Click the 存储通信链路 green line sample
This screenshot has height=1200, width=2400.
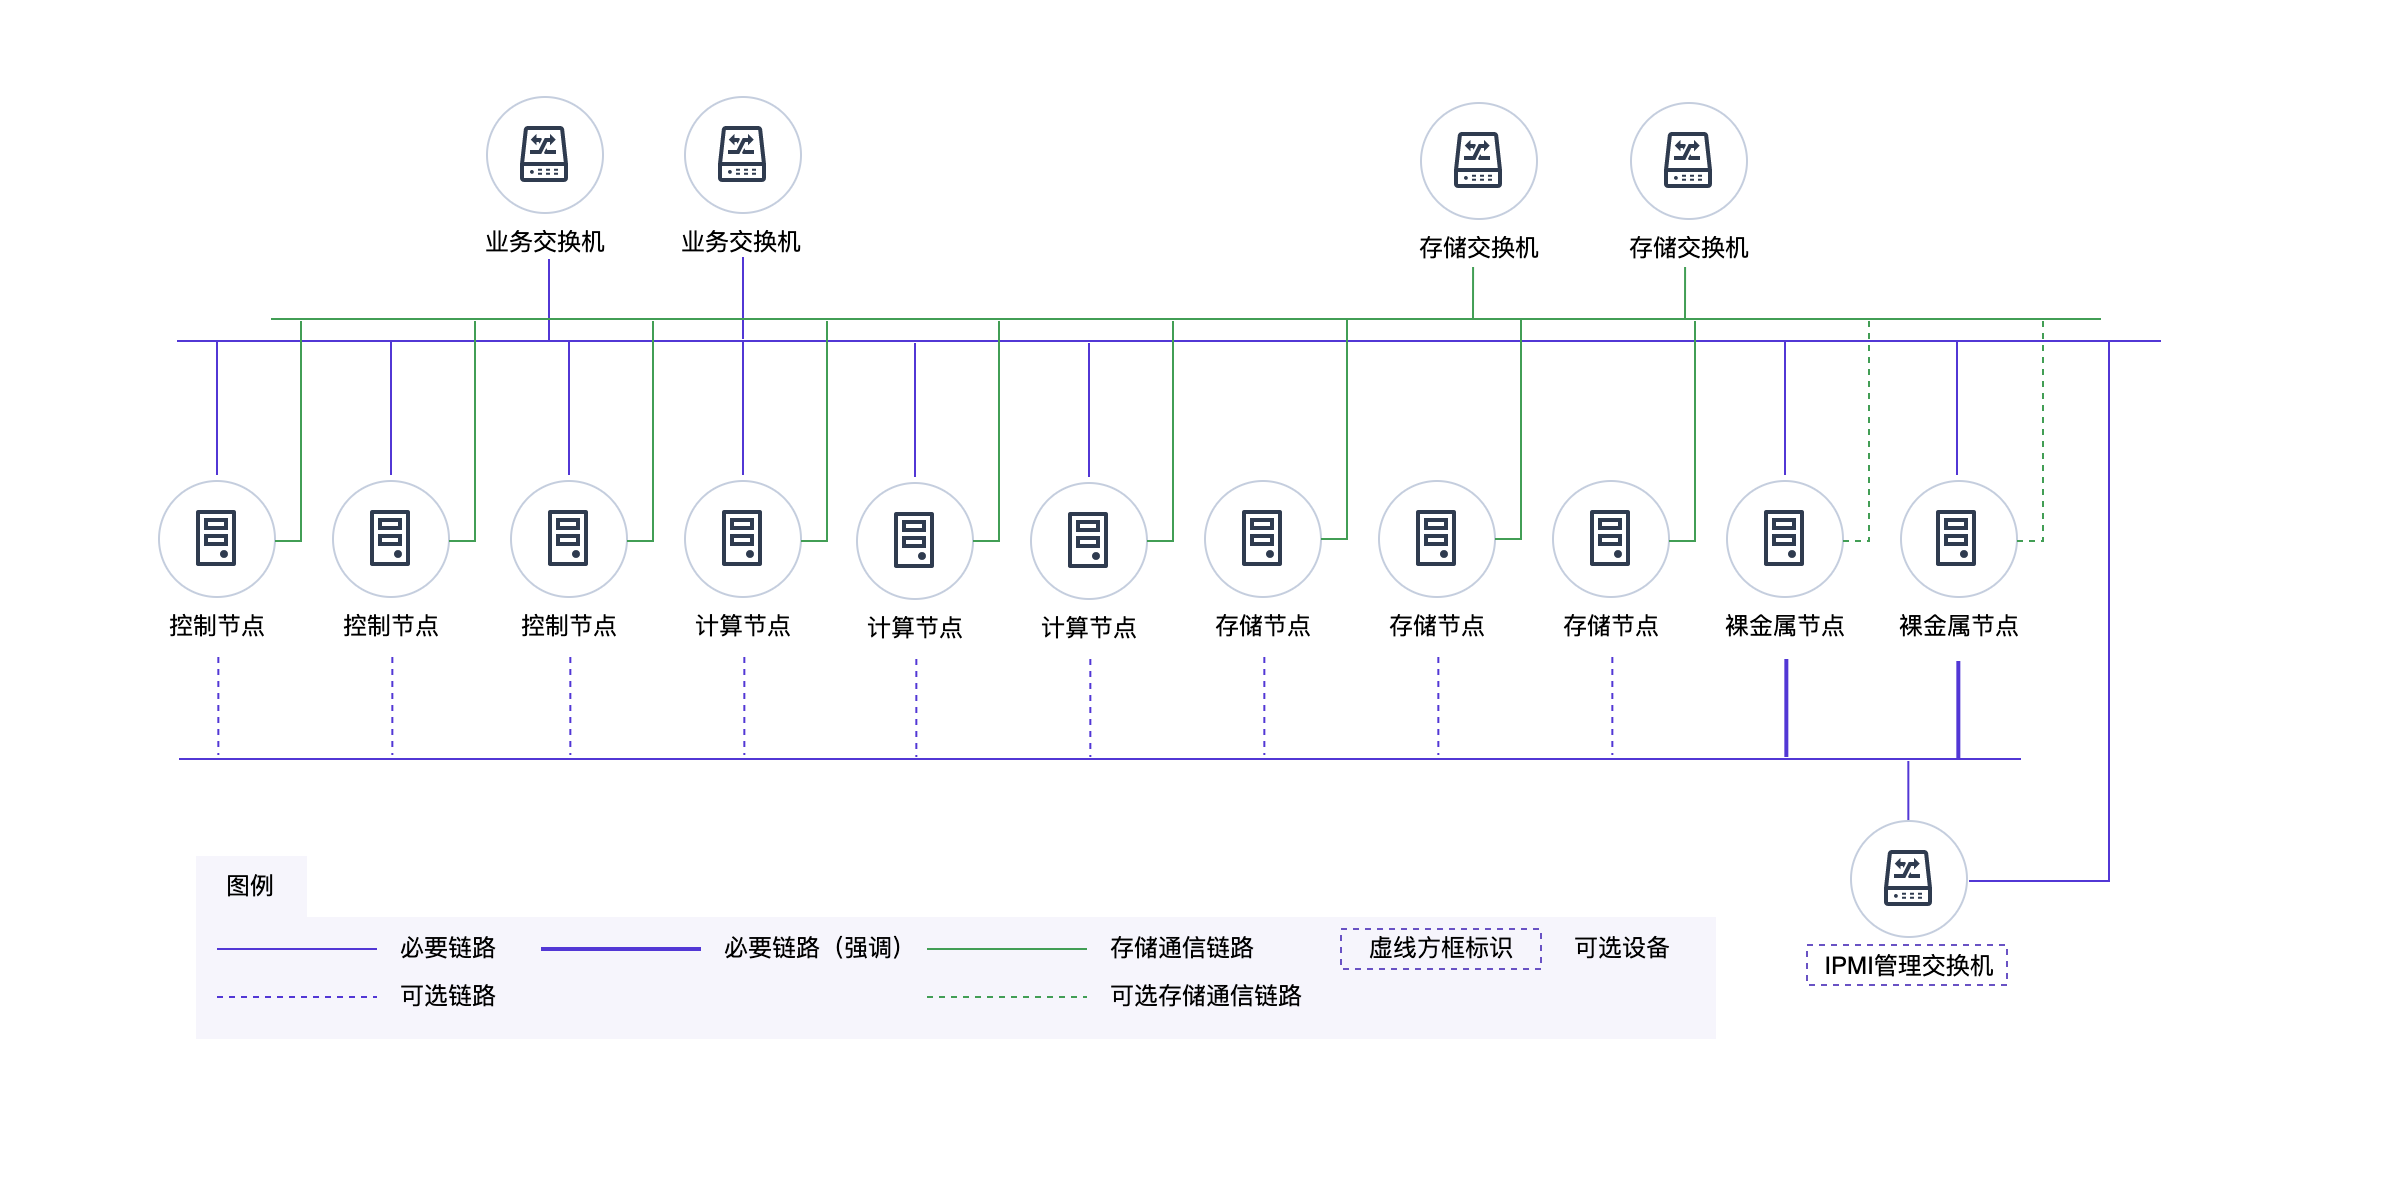(x=1006, y=949)
